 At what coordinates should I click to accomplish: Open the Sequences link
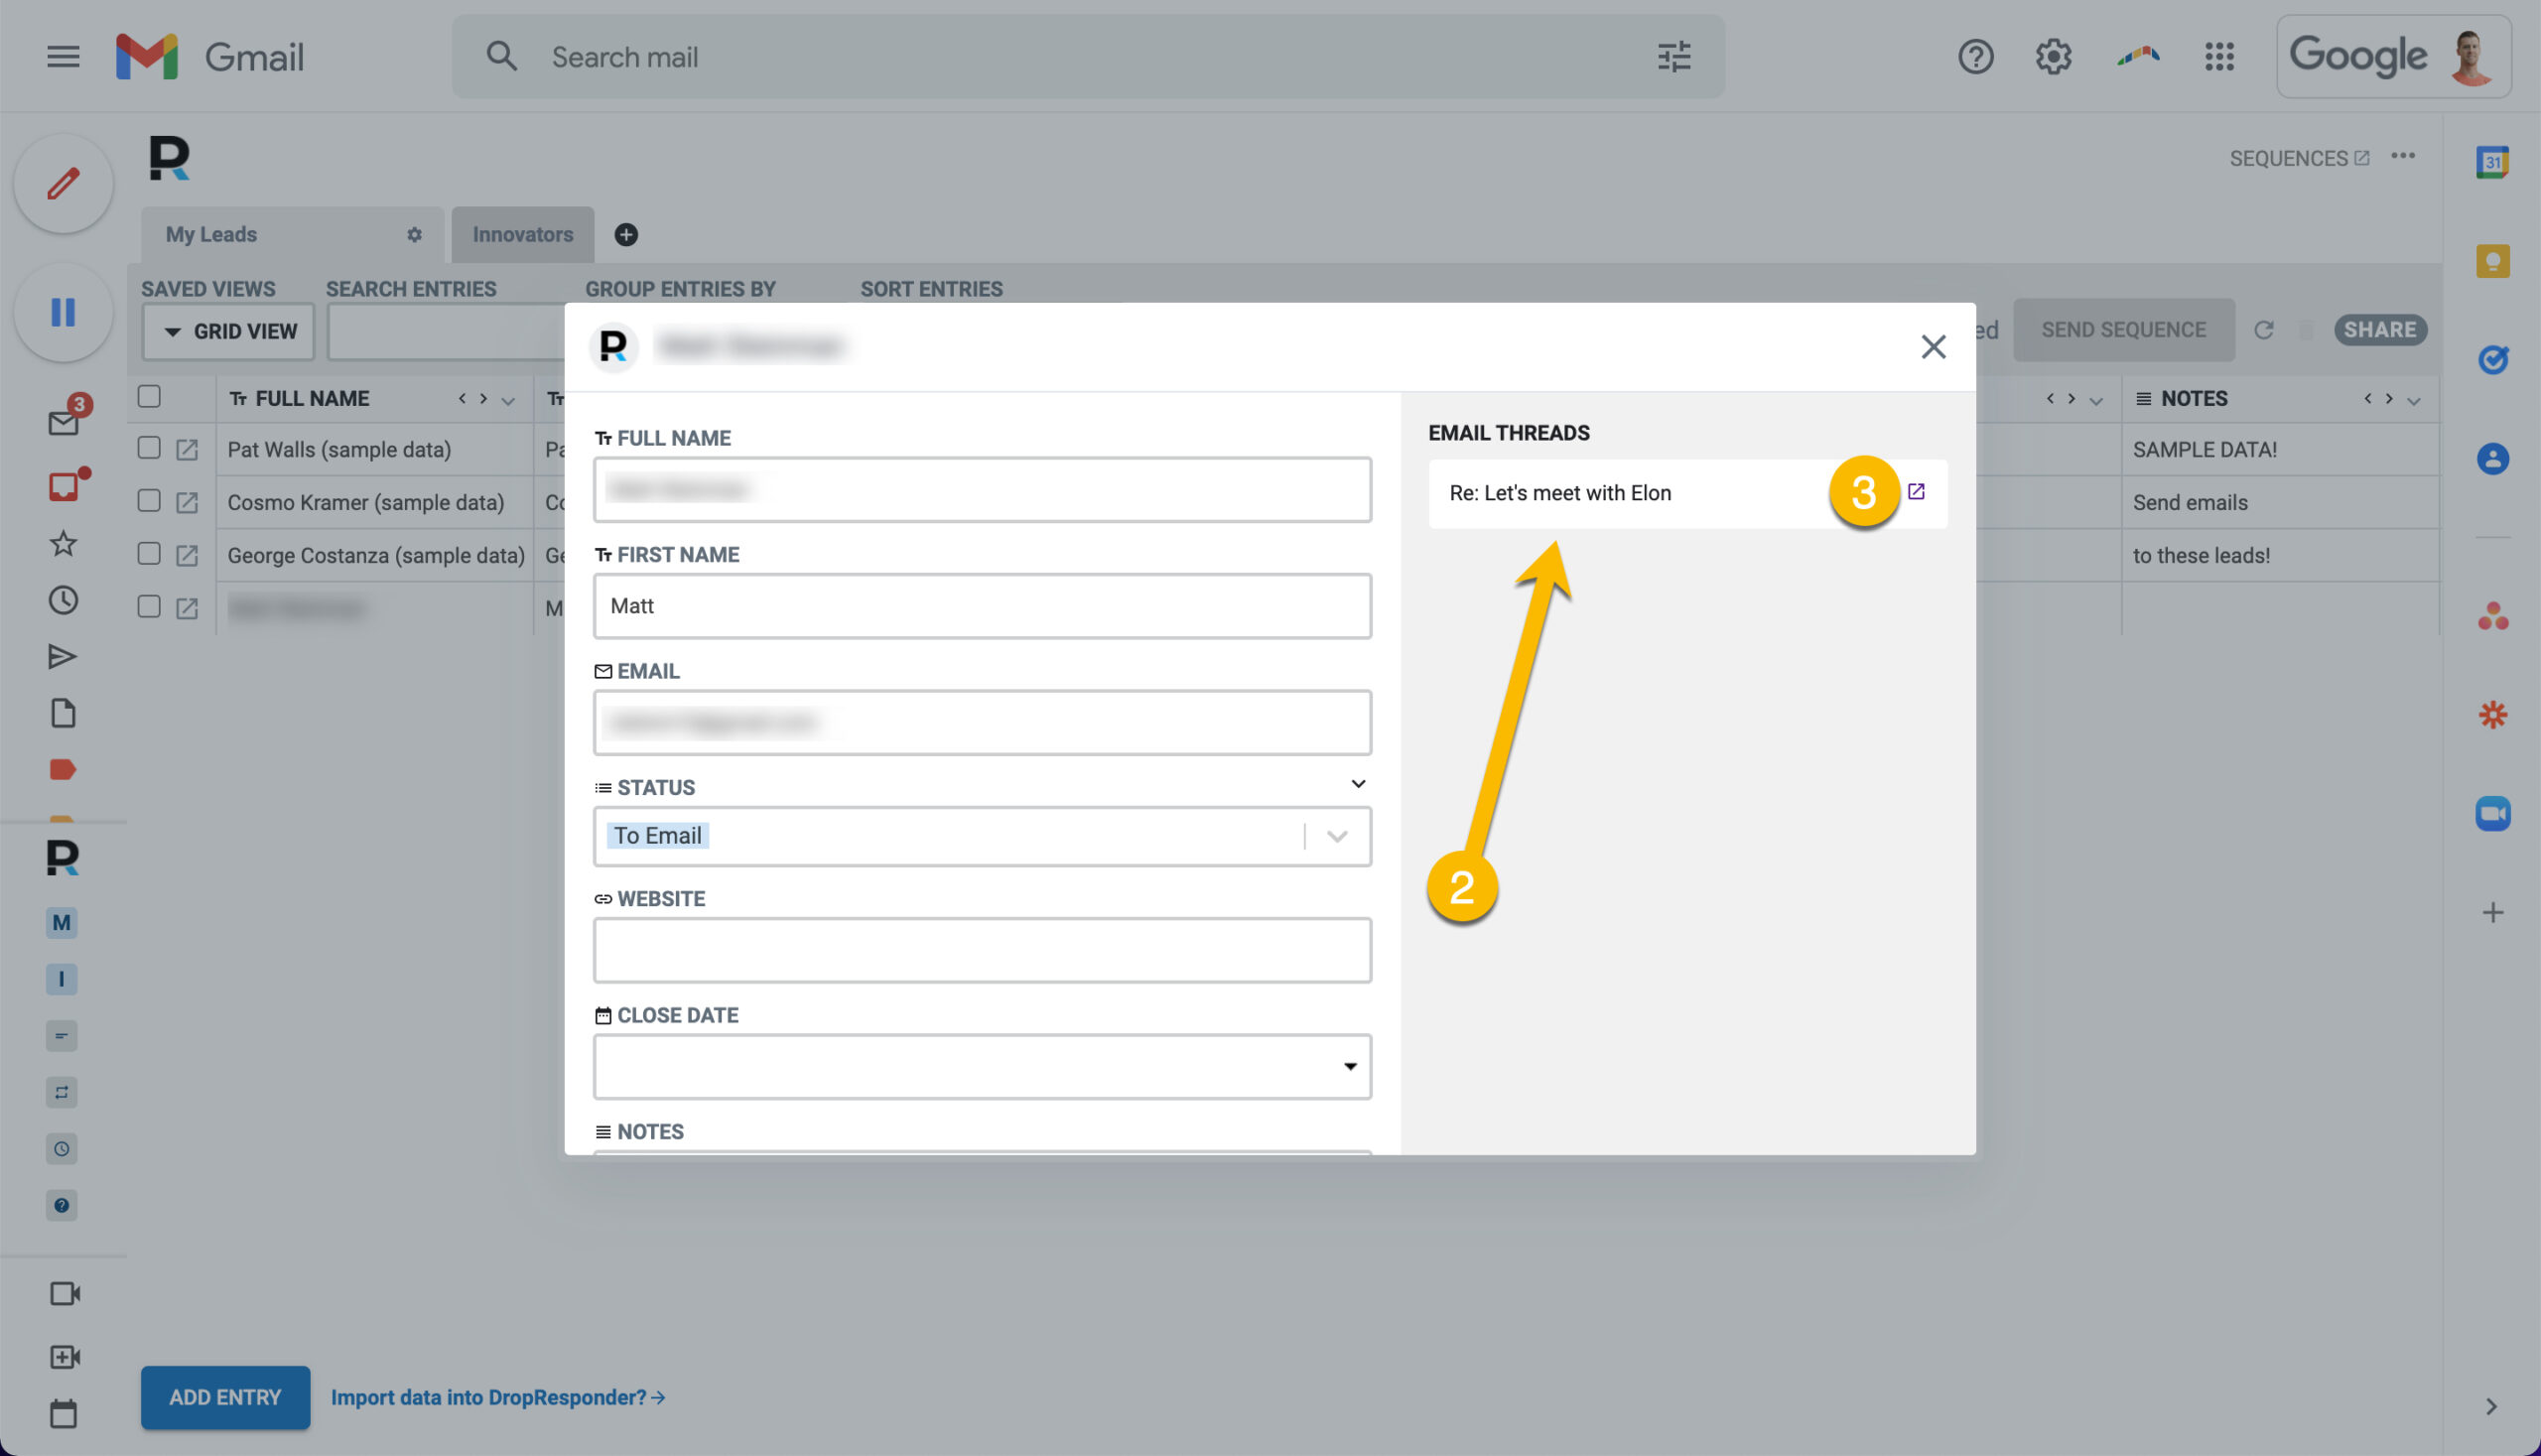point(2299,158)
